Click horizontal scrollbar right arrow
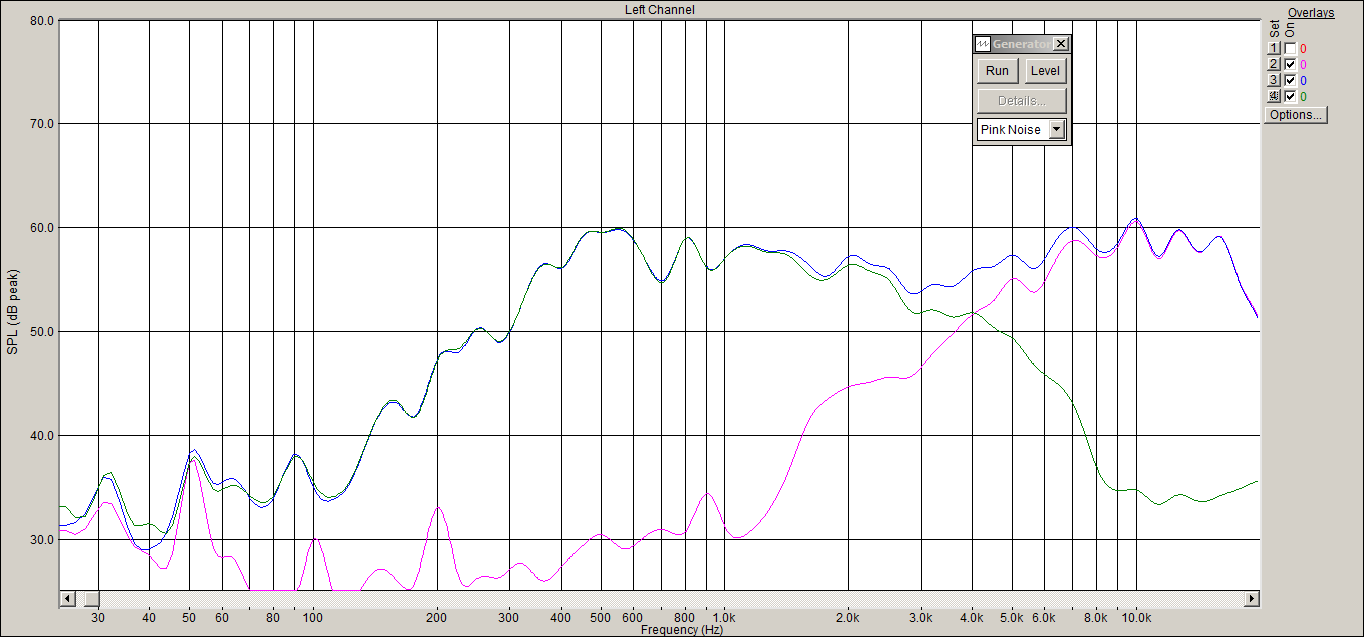 pos(1251,598)
